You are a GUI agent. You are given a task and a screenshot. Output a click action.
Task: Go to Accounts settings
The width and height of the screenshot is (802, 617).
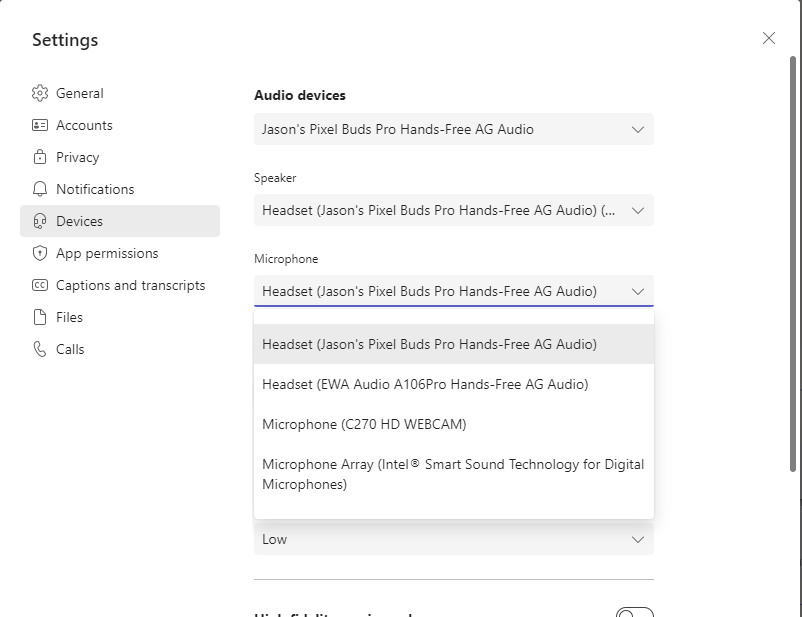[x=120, y=125]
